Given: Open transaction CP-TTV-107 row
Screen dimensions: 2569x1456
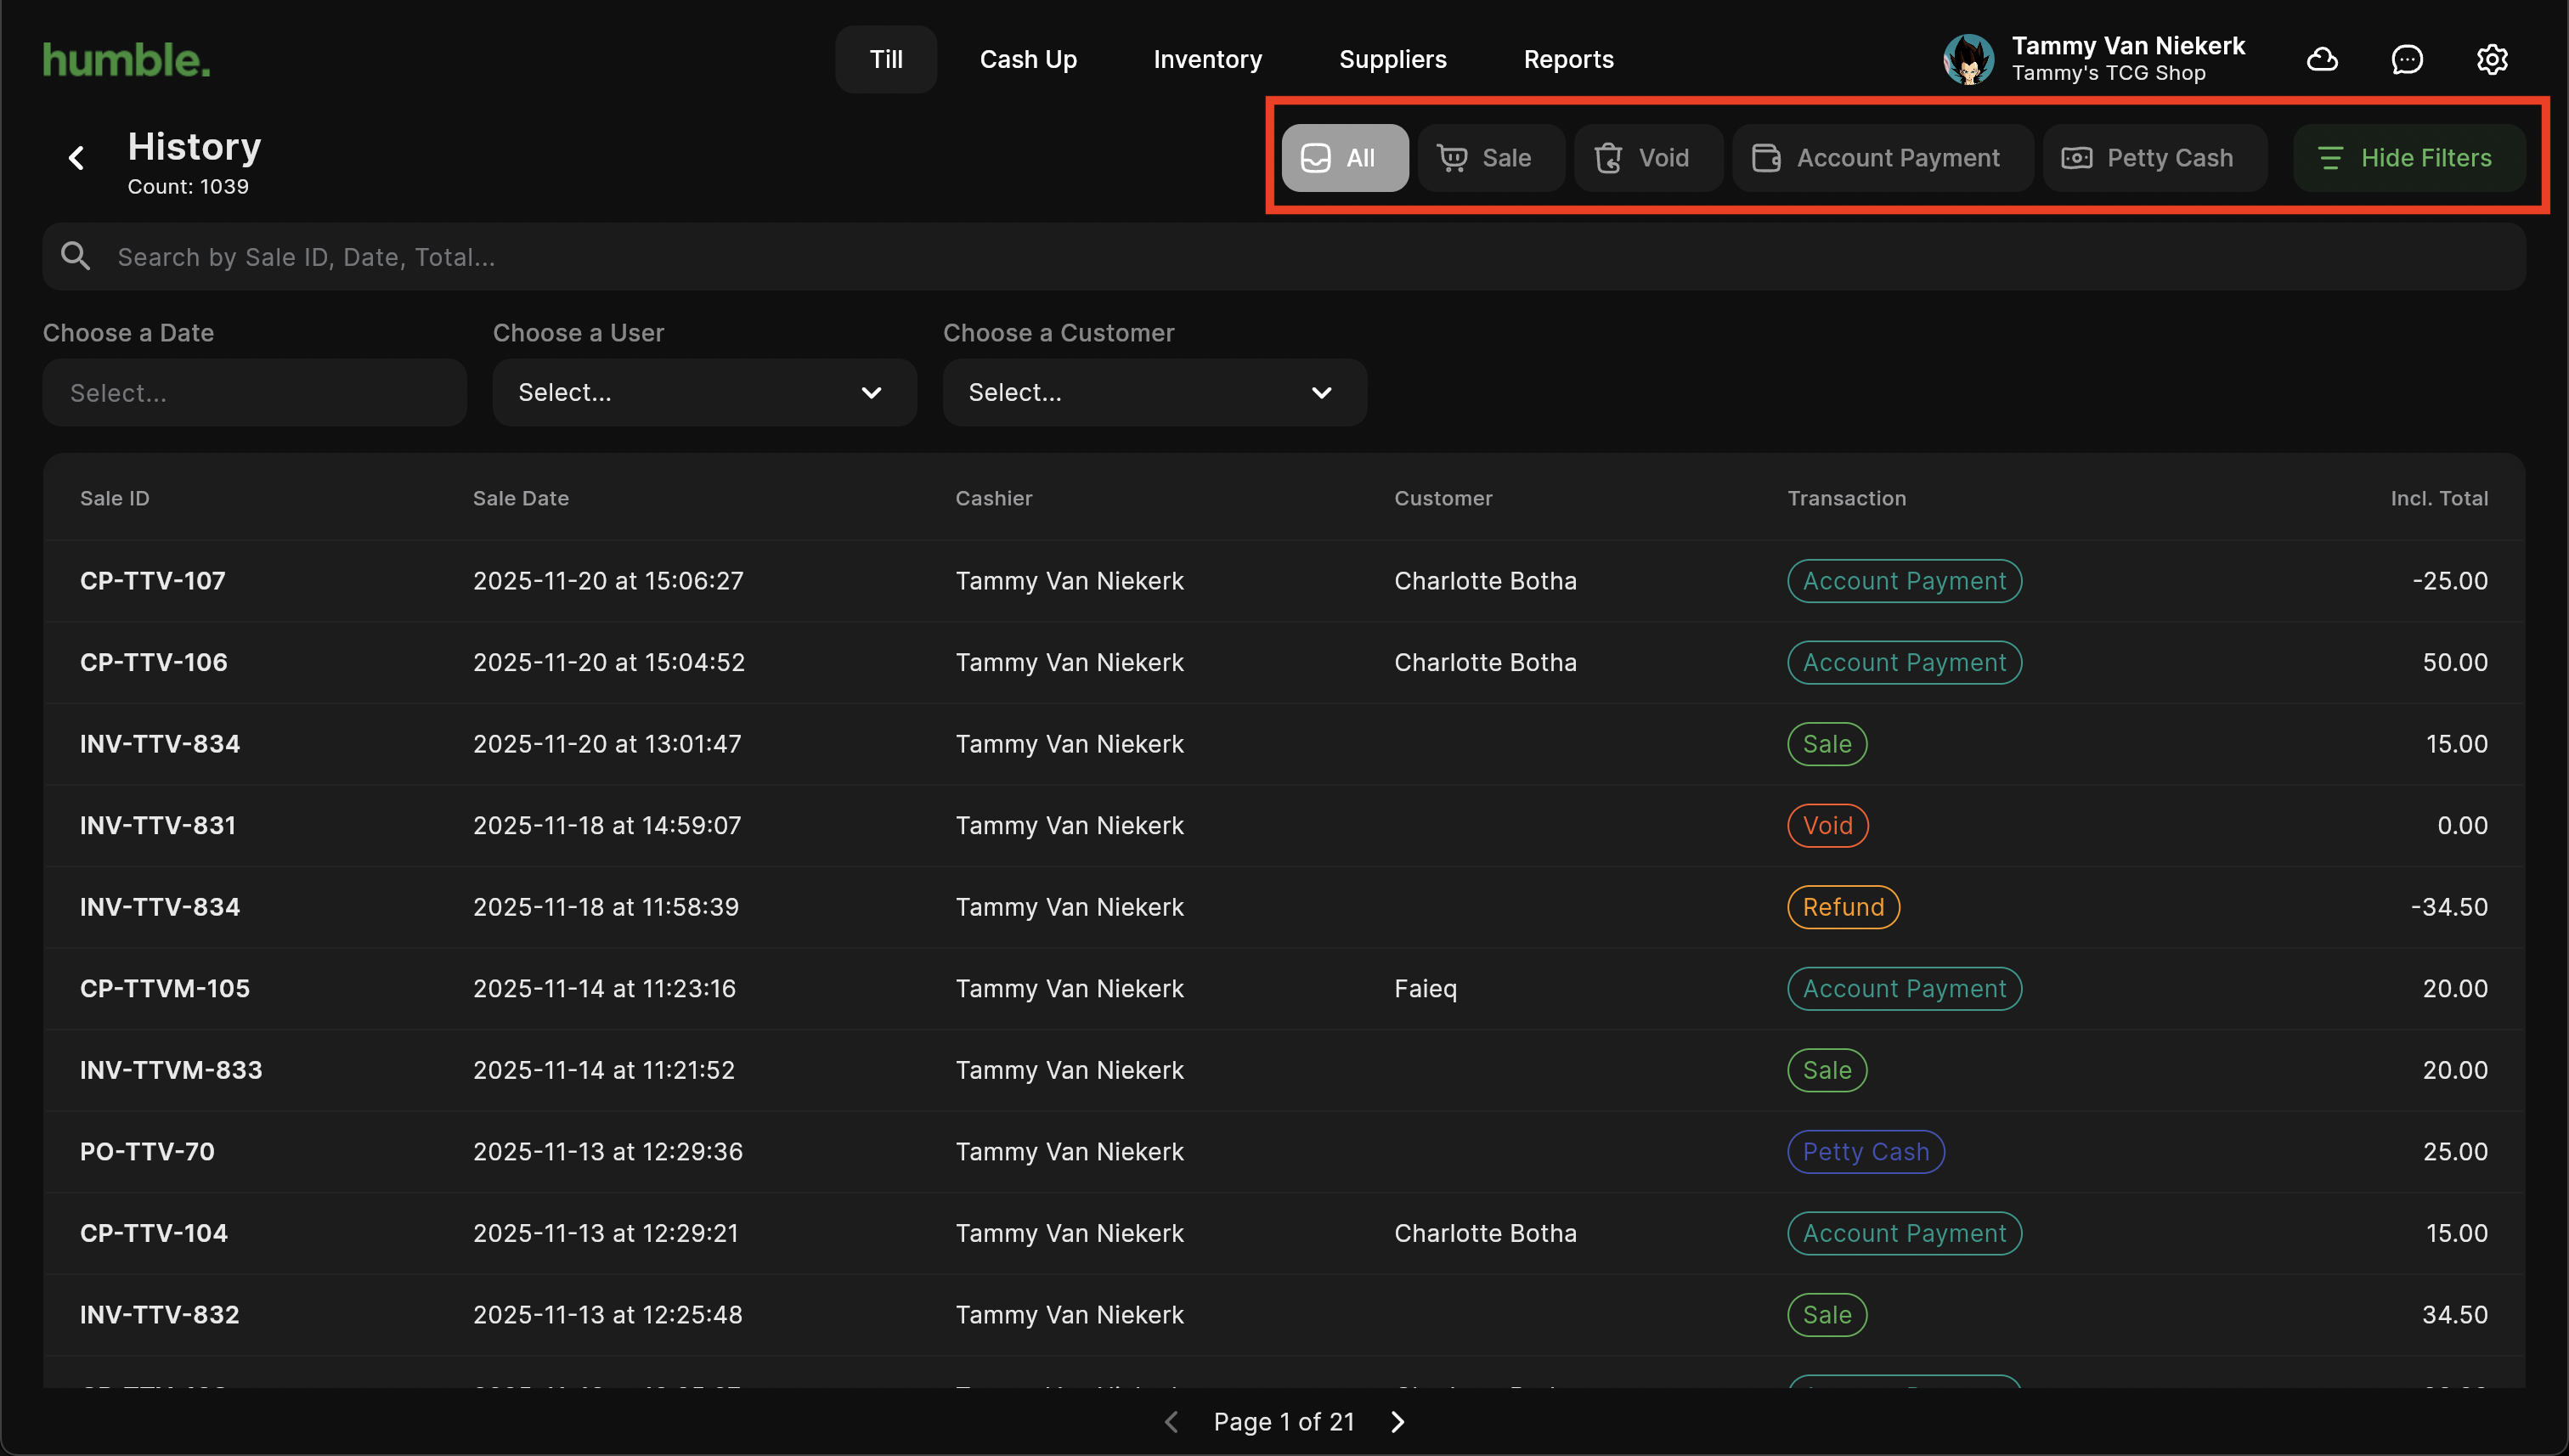Looking at the screenshot, I should point(152,581).
